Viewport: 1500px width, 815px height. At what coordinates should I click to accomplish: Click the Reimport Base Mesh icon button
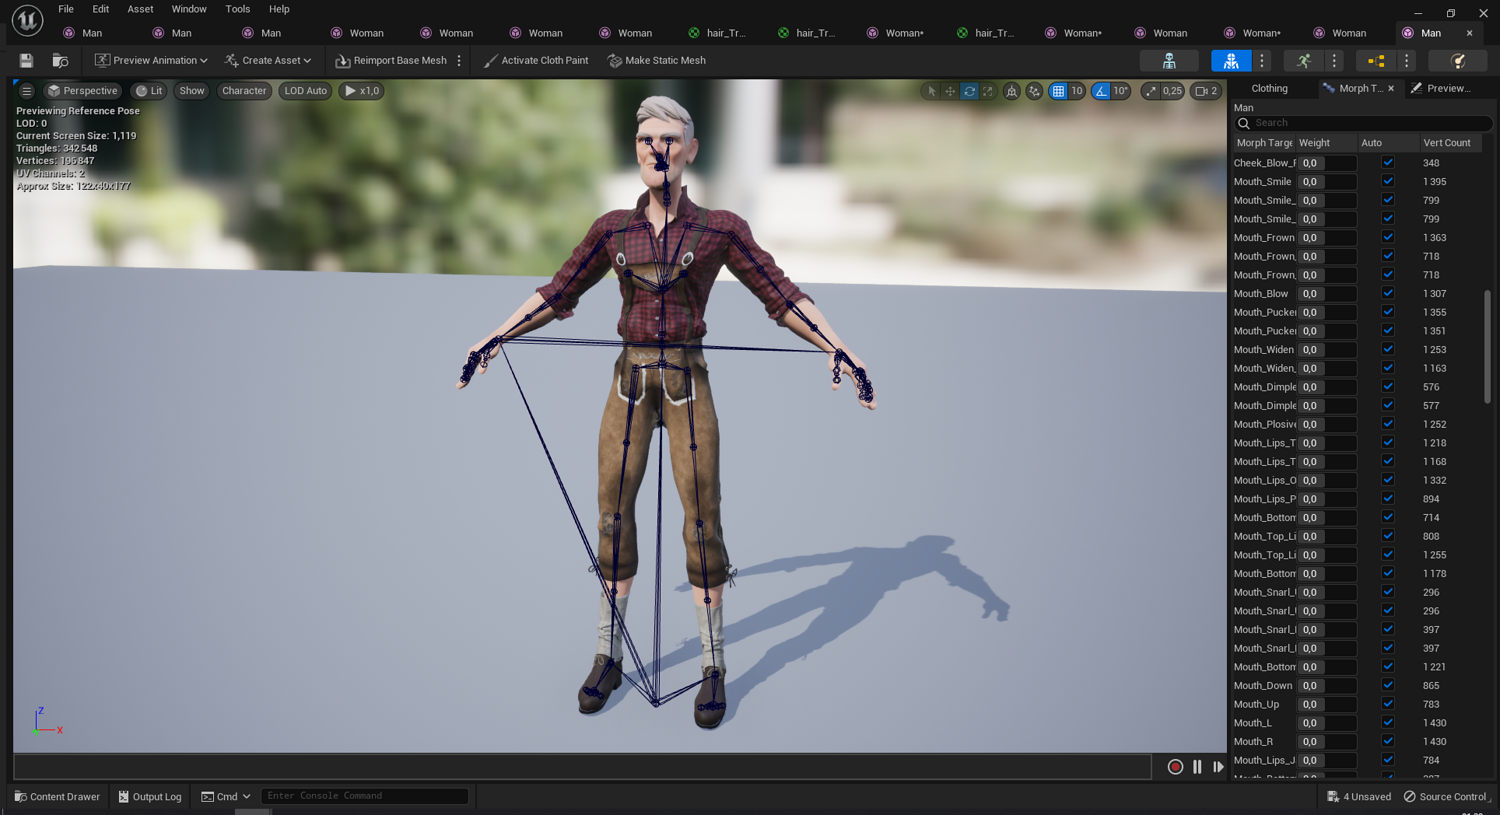point(391,61)
